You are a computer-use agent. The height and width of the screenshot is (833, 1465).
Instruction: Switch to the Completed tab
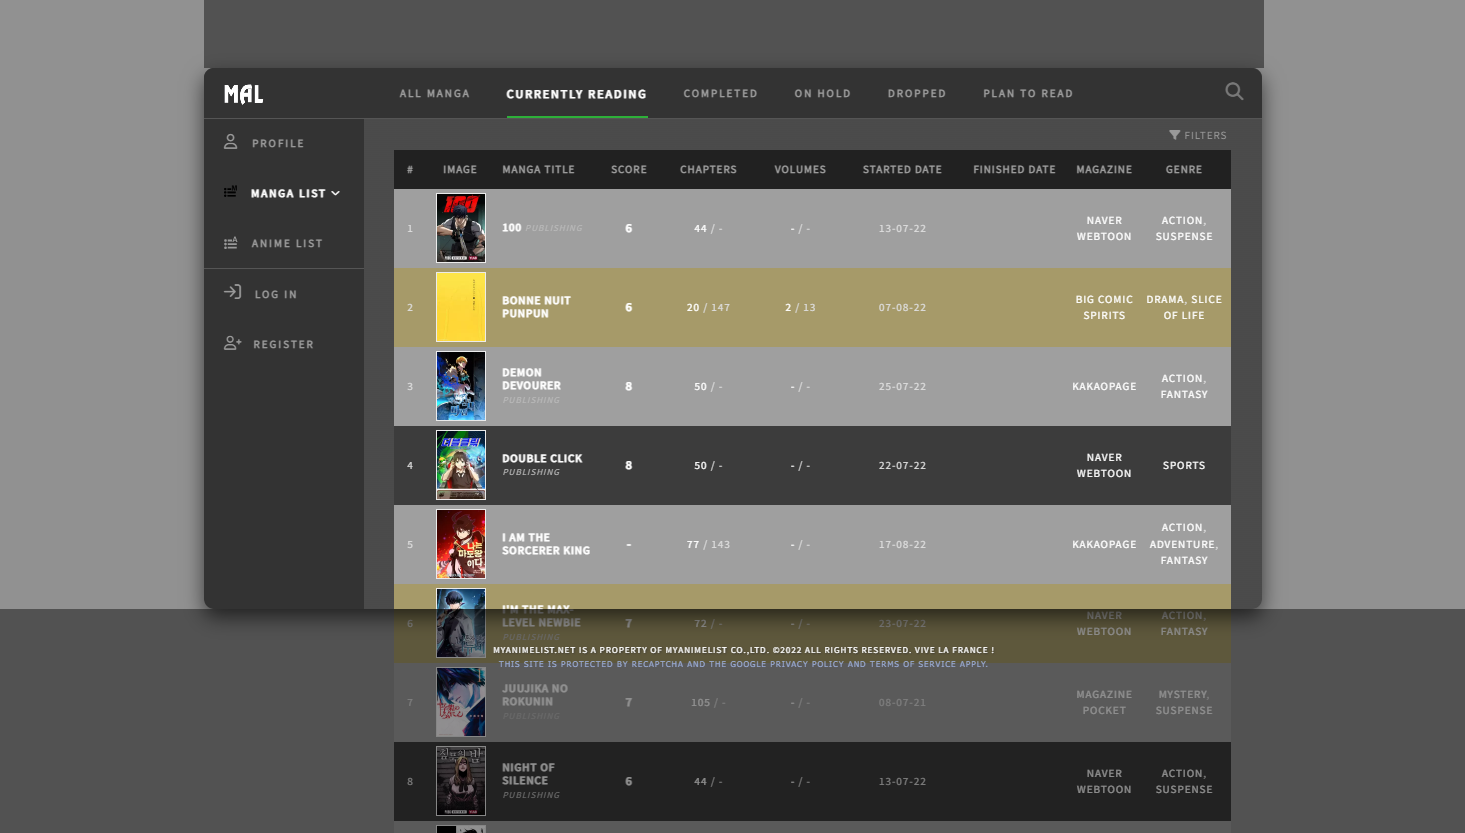click(x=720, y=94)
